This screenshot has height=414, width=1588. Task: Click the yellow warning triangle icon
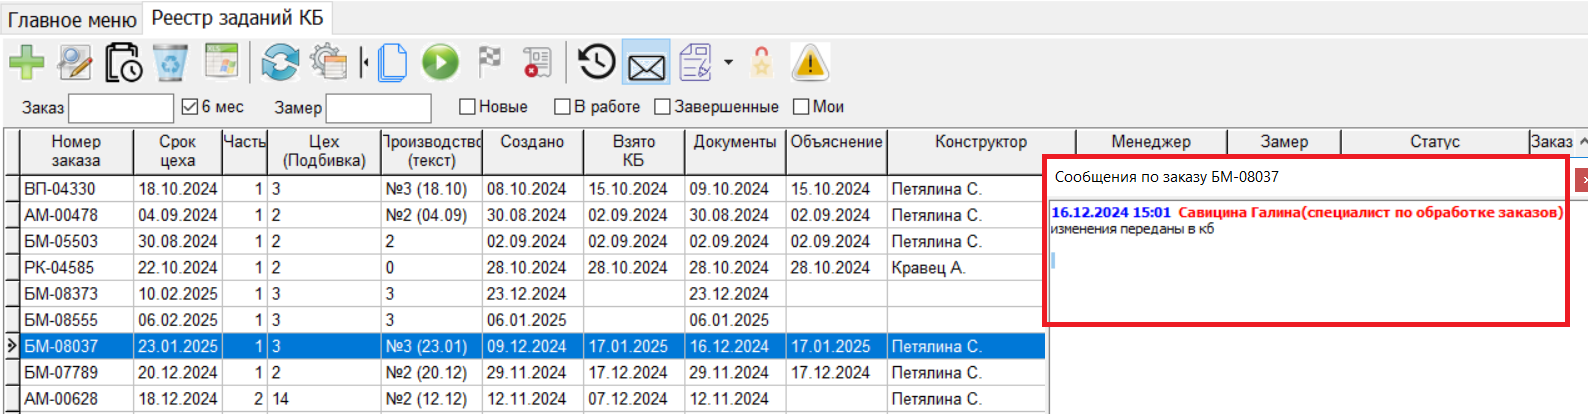coord(809,63)
